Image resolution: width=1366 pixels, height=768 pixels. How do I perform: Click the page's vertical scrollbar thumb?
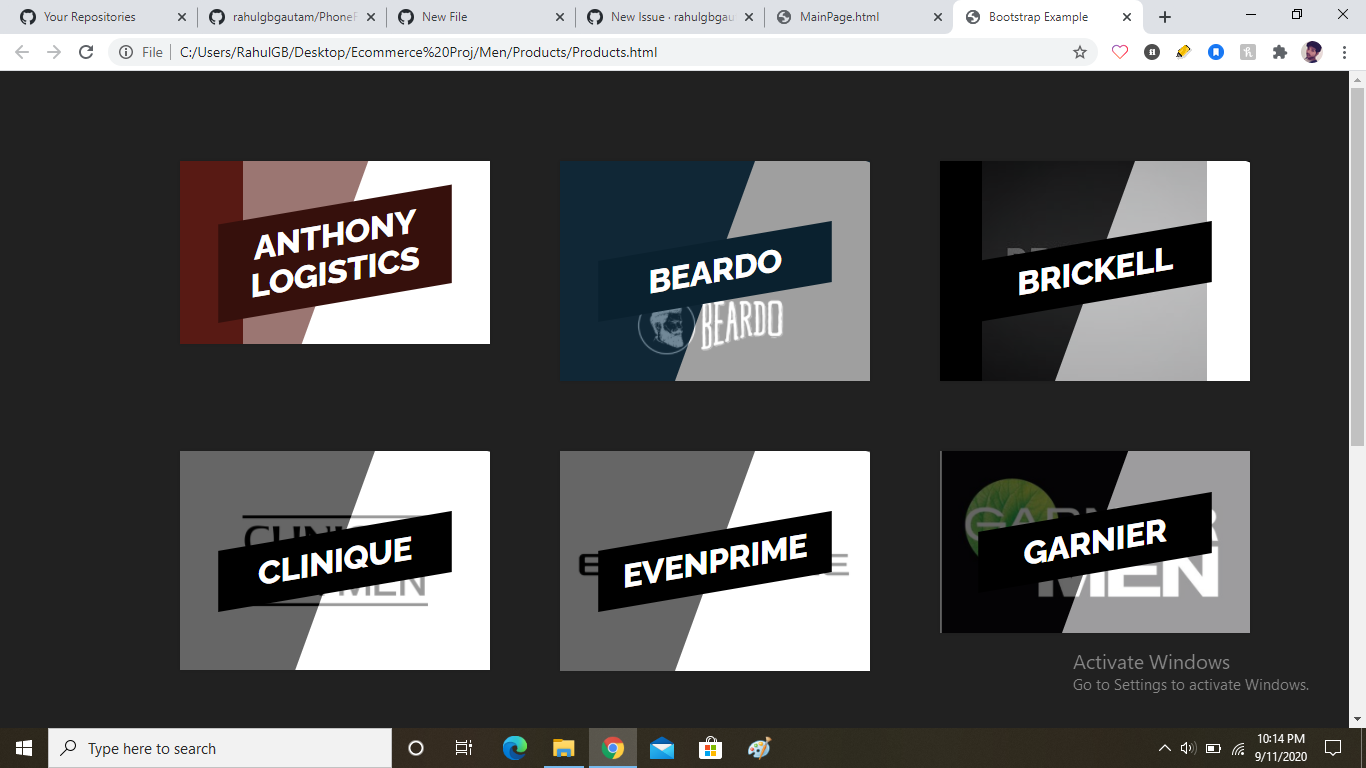click(1357, 266)
